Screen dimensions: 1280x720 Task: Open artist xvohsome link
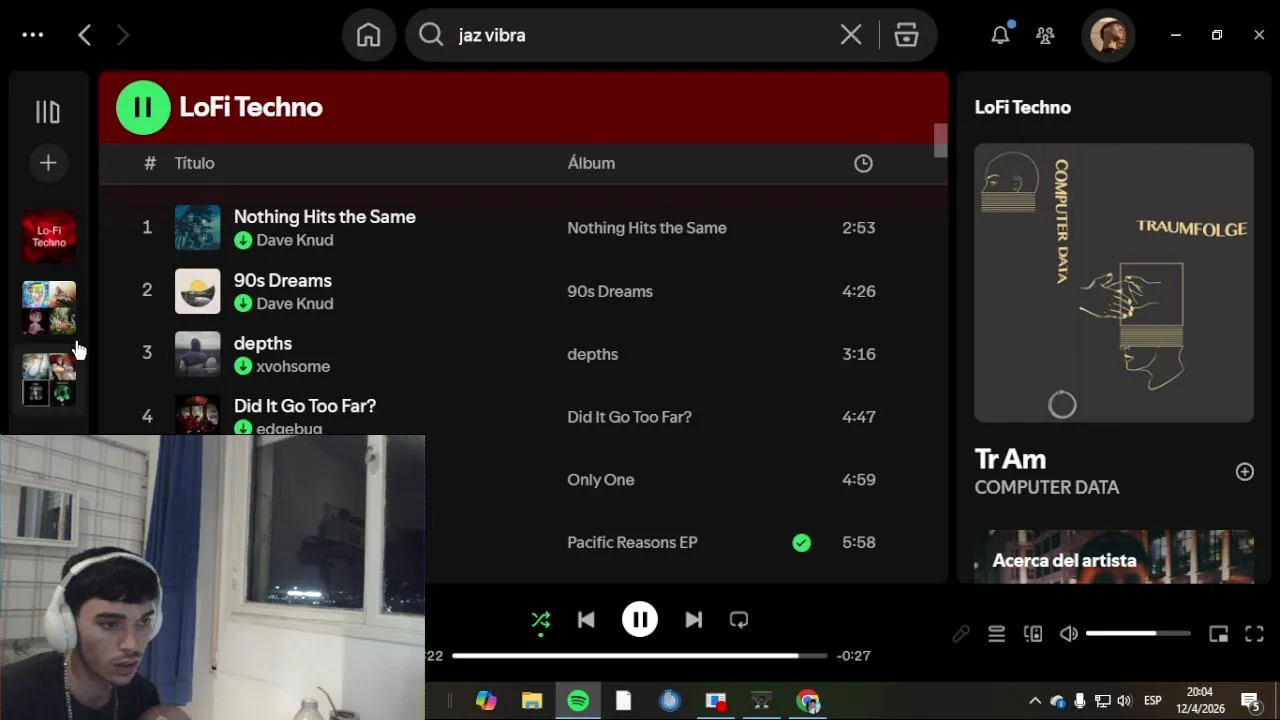(x=293, y=366)
